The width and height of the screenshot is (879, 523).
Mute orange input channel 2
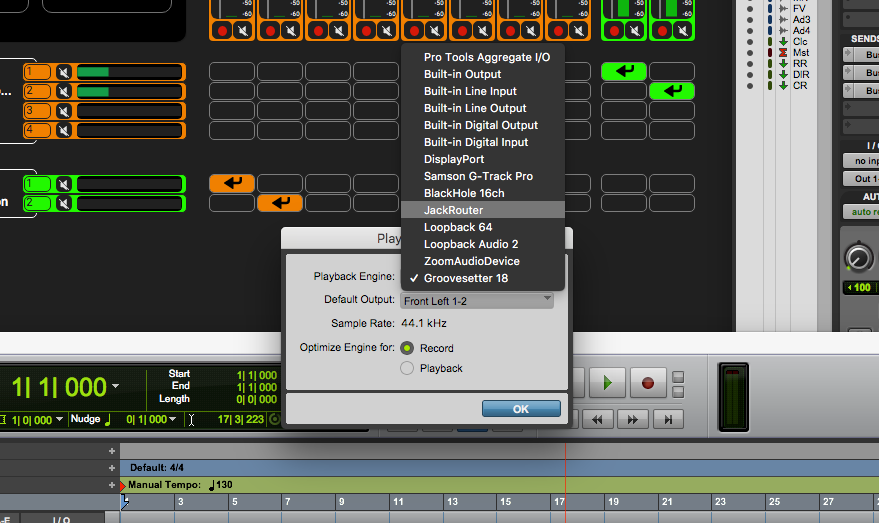tap(64, 91)
